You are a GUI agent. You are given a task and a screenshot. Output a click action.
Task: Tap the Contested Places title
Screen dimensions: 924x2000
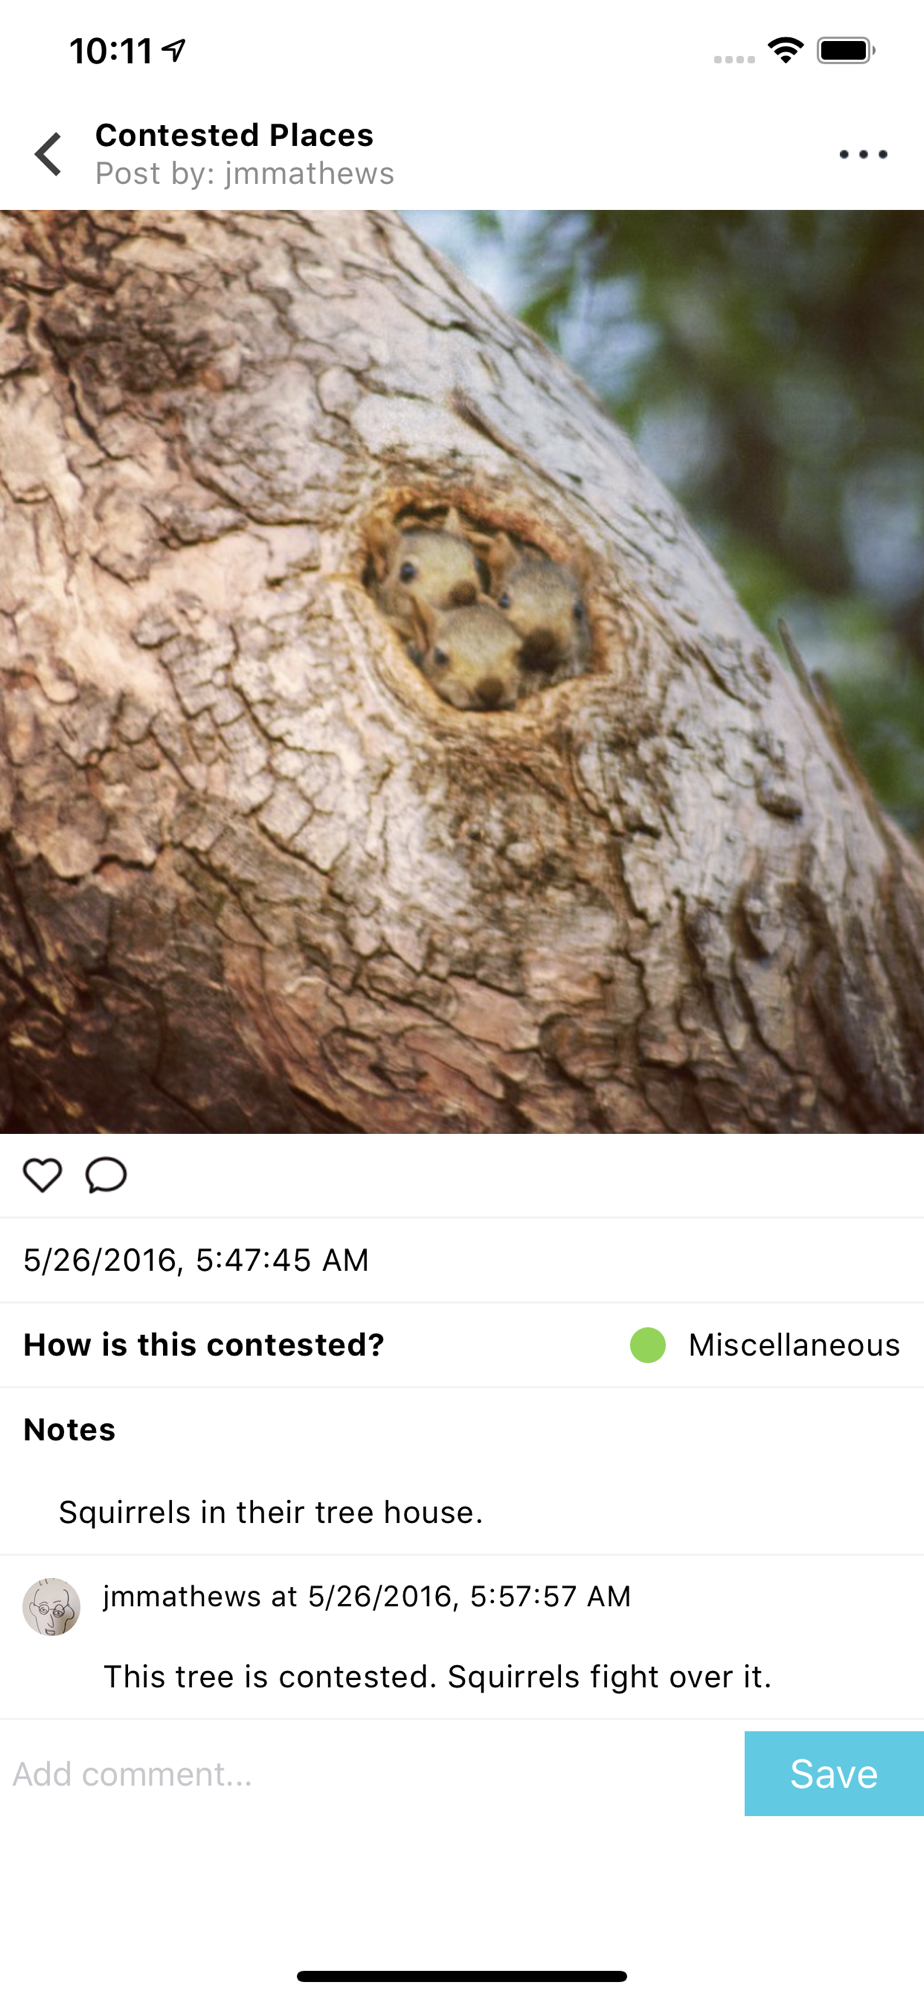coord(234,135)
